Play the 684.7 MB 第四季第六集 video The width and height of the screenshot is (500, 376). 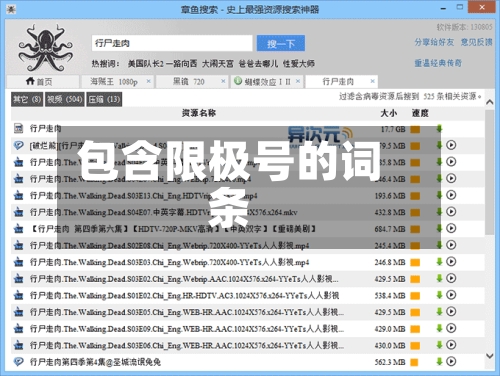pos(451,228)
